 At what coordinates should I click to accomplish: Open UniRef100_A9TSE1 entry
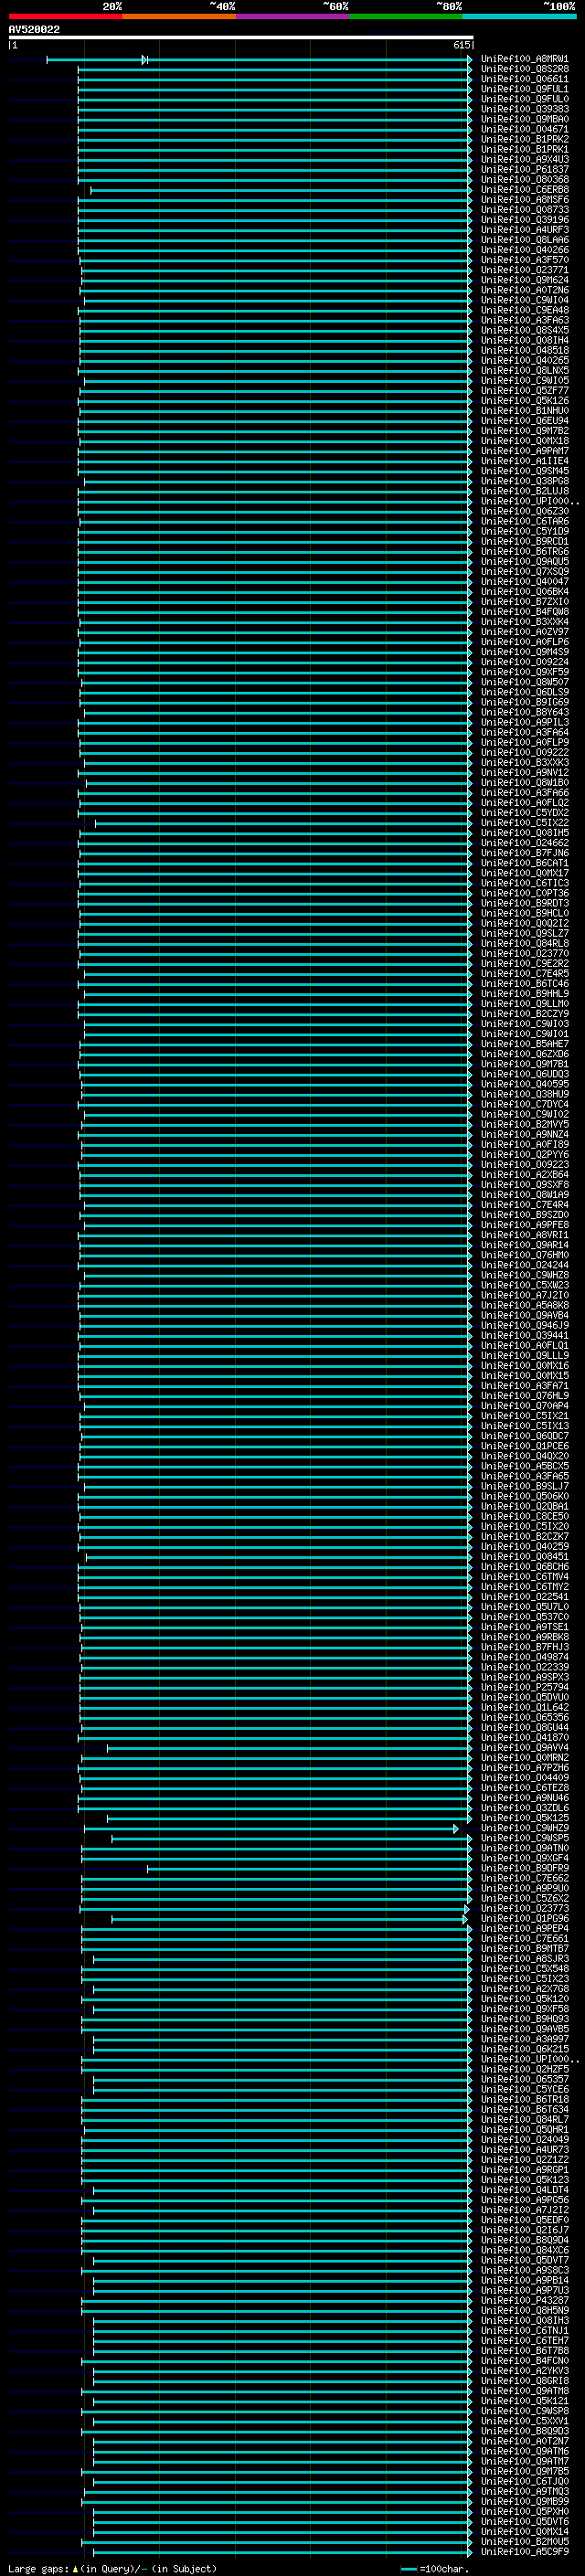524,1627
